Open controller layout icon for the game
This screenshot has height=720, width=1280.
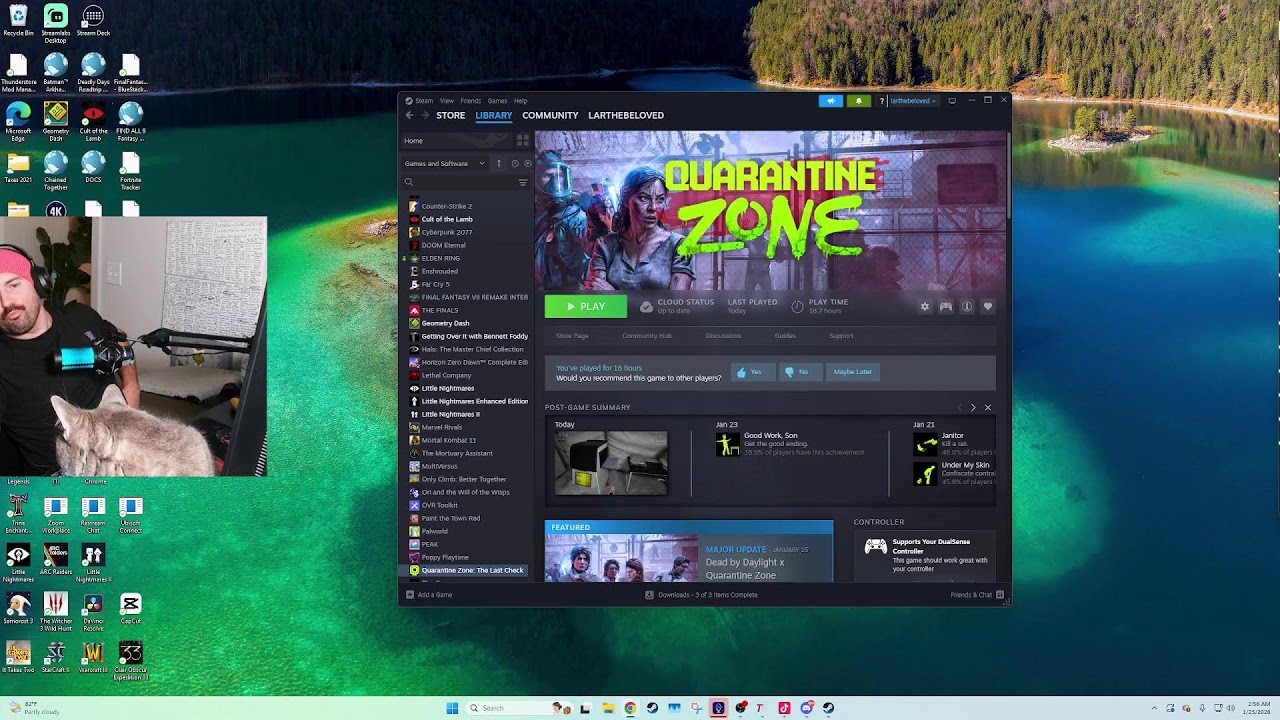tap(946, 307)
